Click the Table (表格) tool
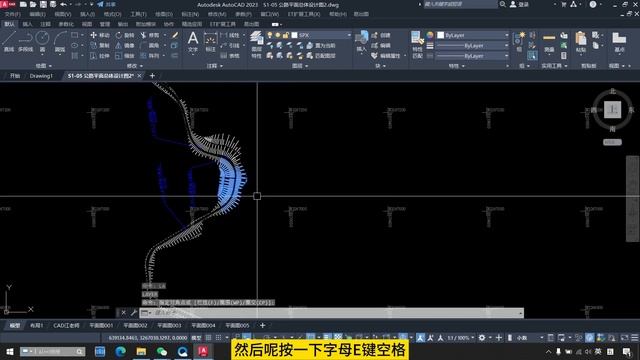 pos(230,56)
